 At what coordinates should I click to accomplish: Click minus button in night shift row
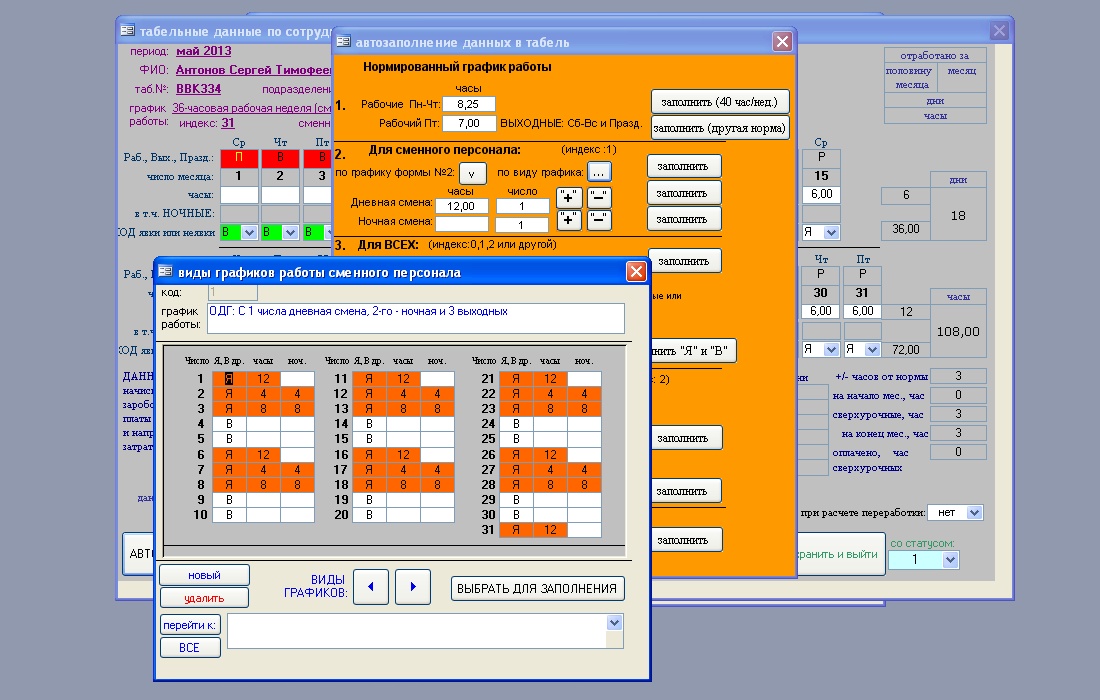599,220
